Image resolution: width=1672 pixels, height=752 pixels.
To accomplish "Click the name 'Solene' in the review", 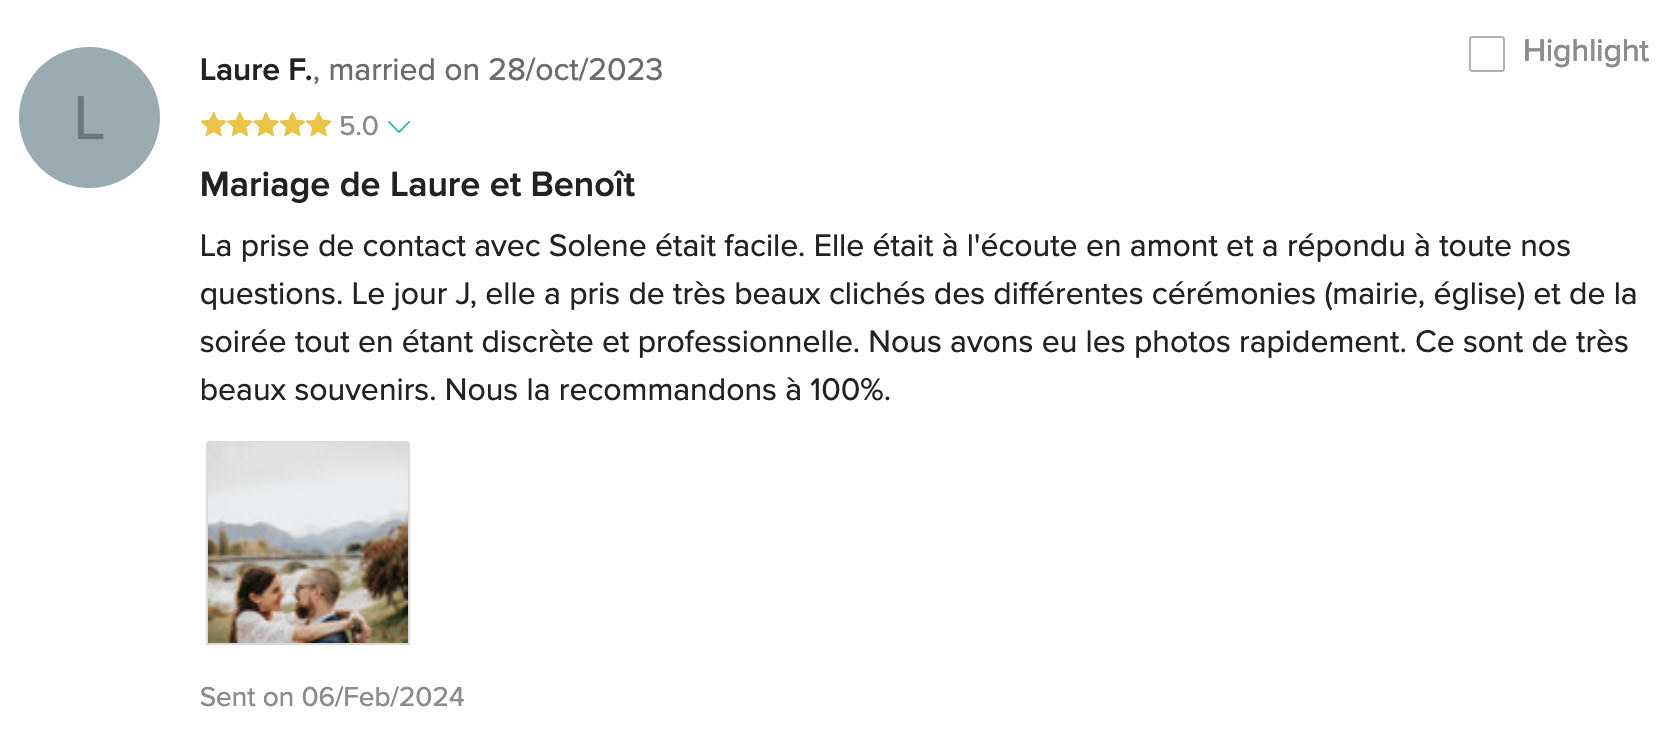I will pos(597,246).
